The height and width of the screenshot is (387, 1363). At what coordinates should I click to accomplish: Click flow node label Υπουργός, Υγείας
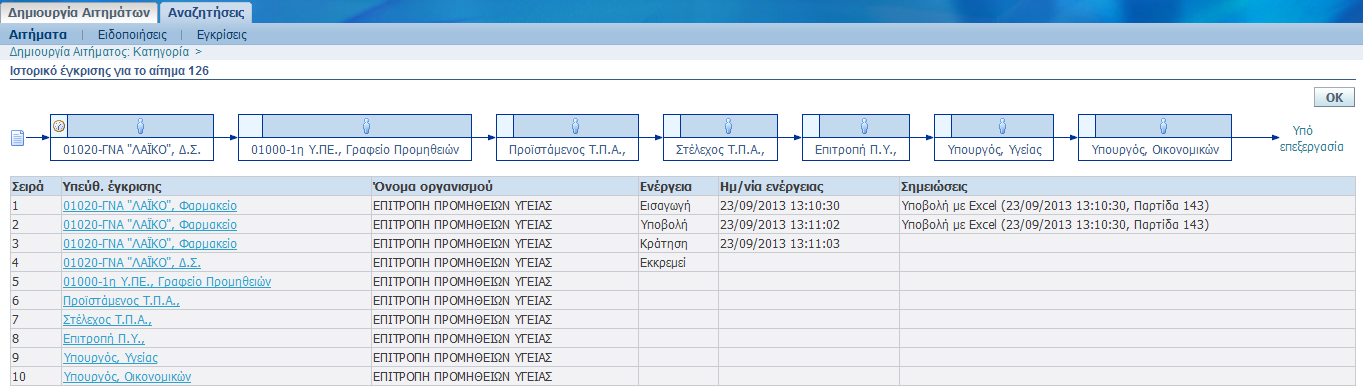(995, 150)
